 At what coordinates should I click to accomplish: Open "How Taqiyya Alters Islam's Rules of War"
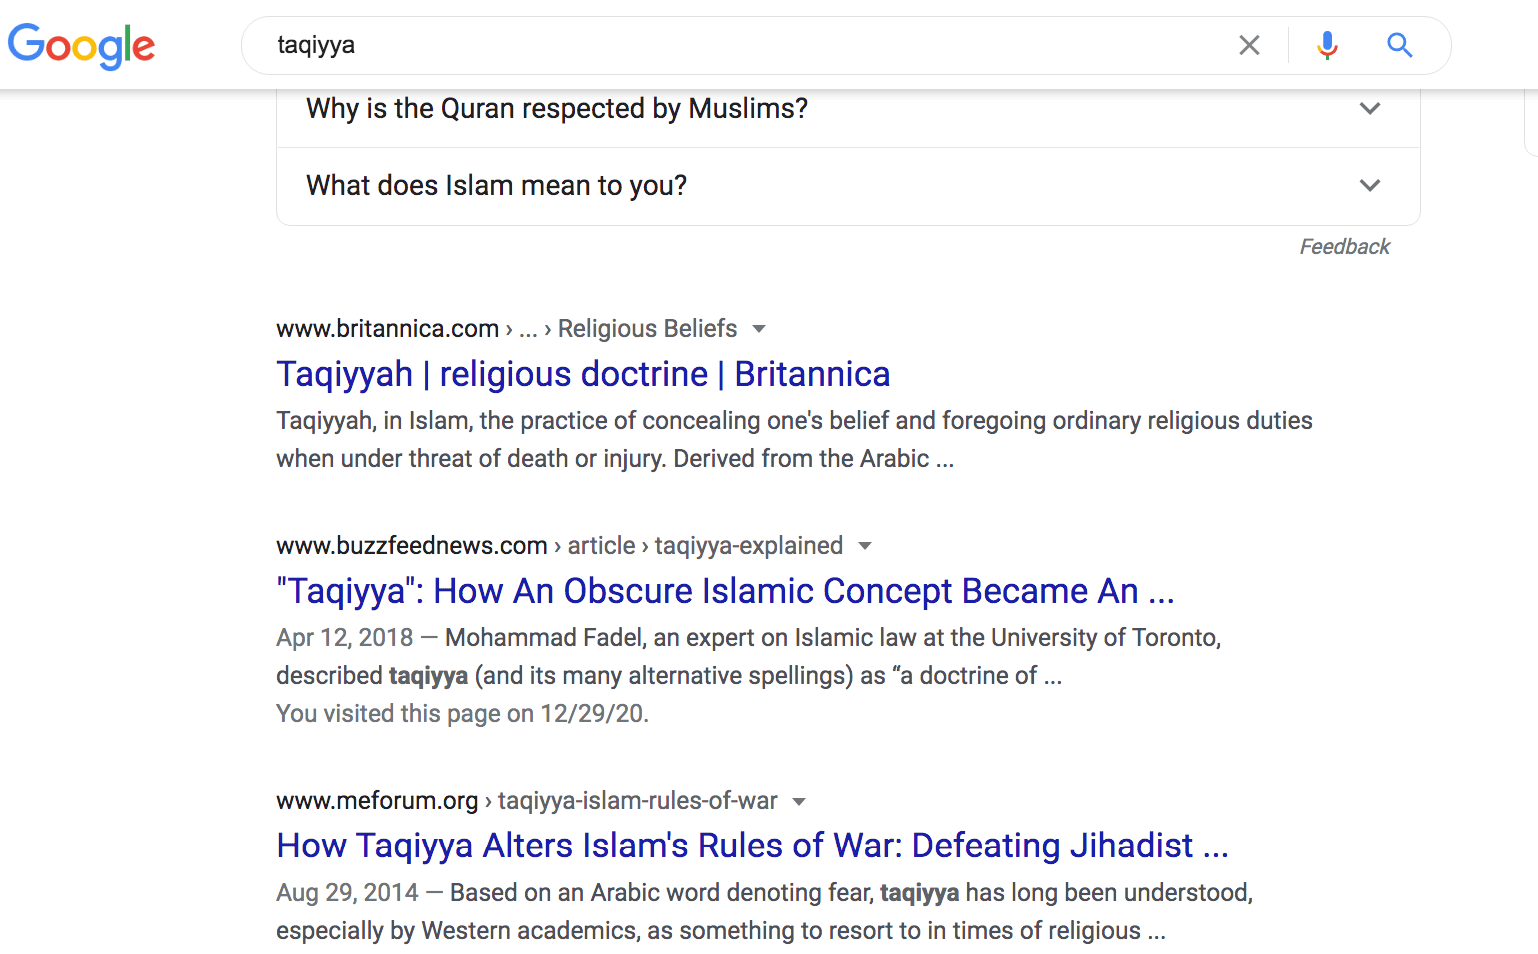pos(752,846)
